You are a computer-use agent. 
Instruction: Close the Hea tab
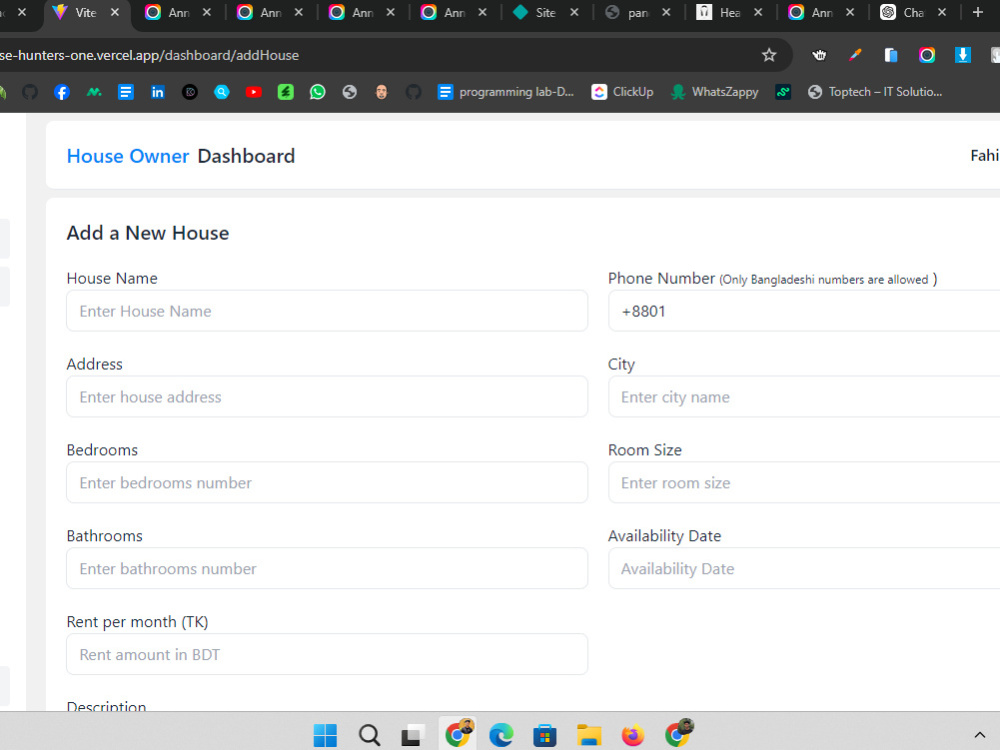coord(758,12)
